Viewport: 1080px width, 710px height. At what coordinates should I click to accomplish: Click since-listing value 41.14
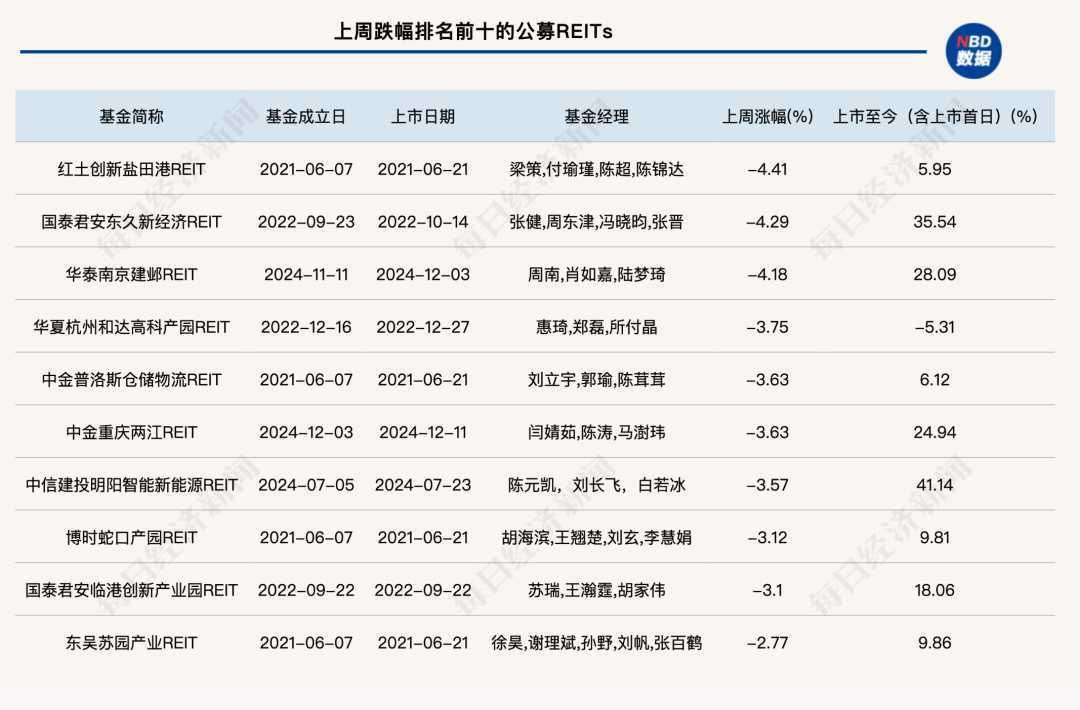pos(935,485)
